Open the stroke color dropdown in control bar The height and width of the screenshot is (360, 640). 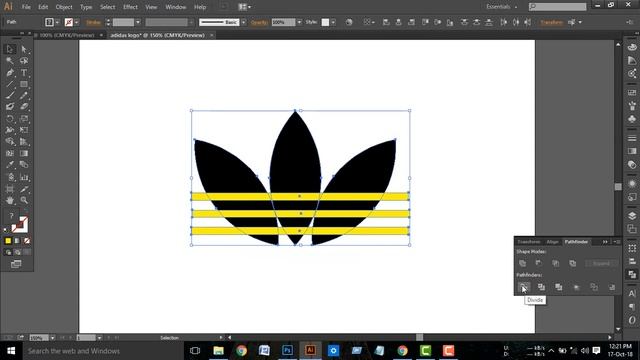tap(76, 22)
